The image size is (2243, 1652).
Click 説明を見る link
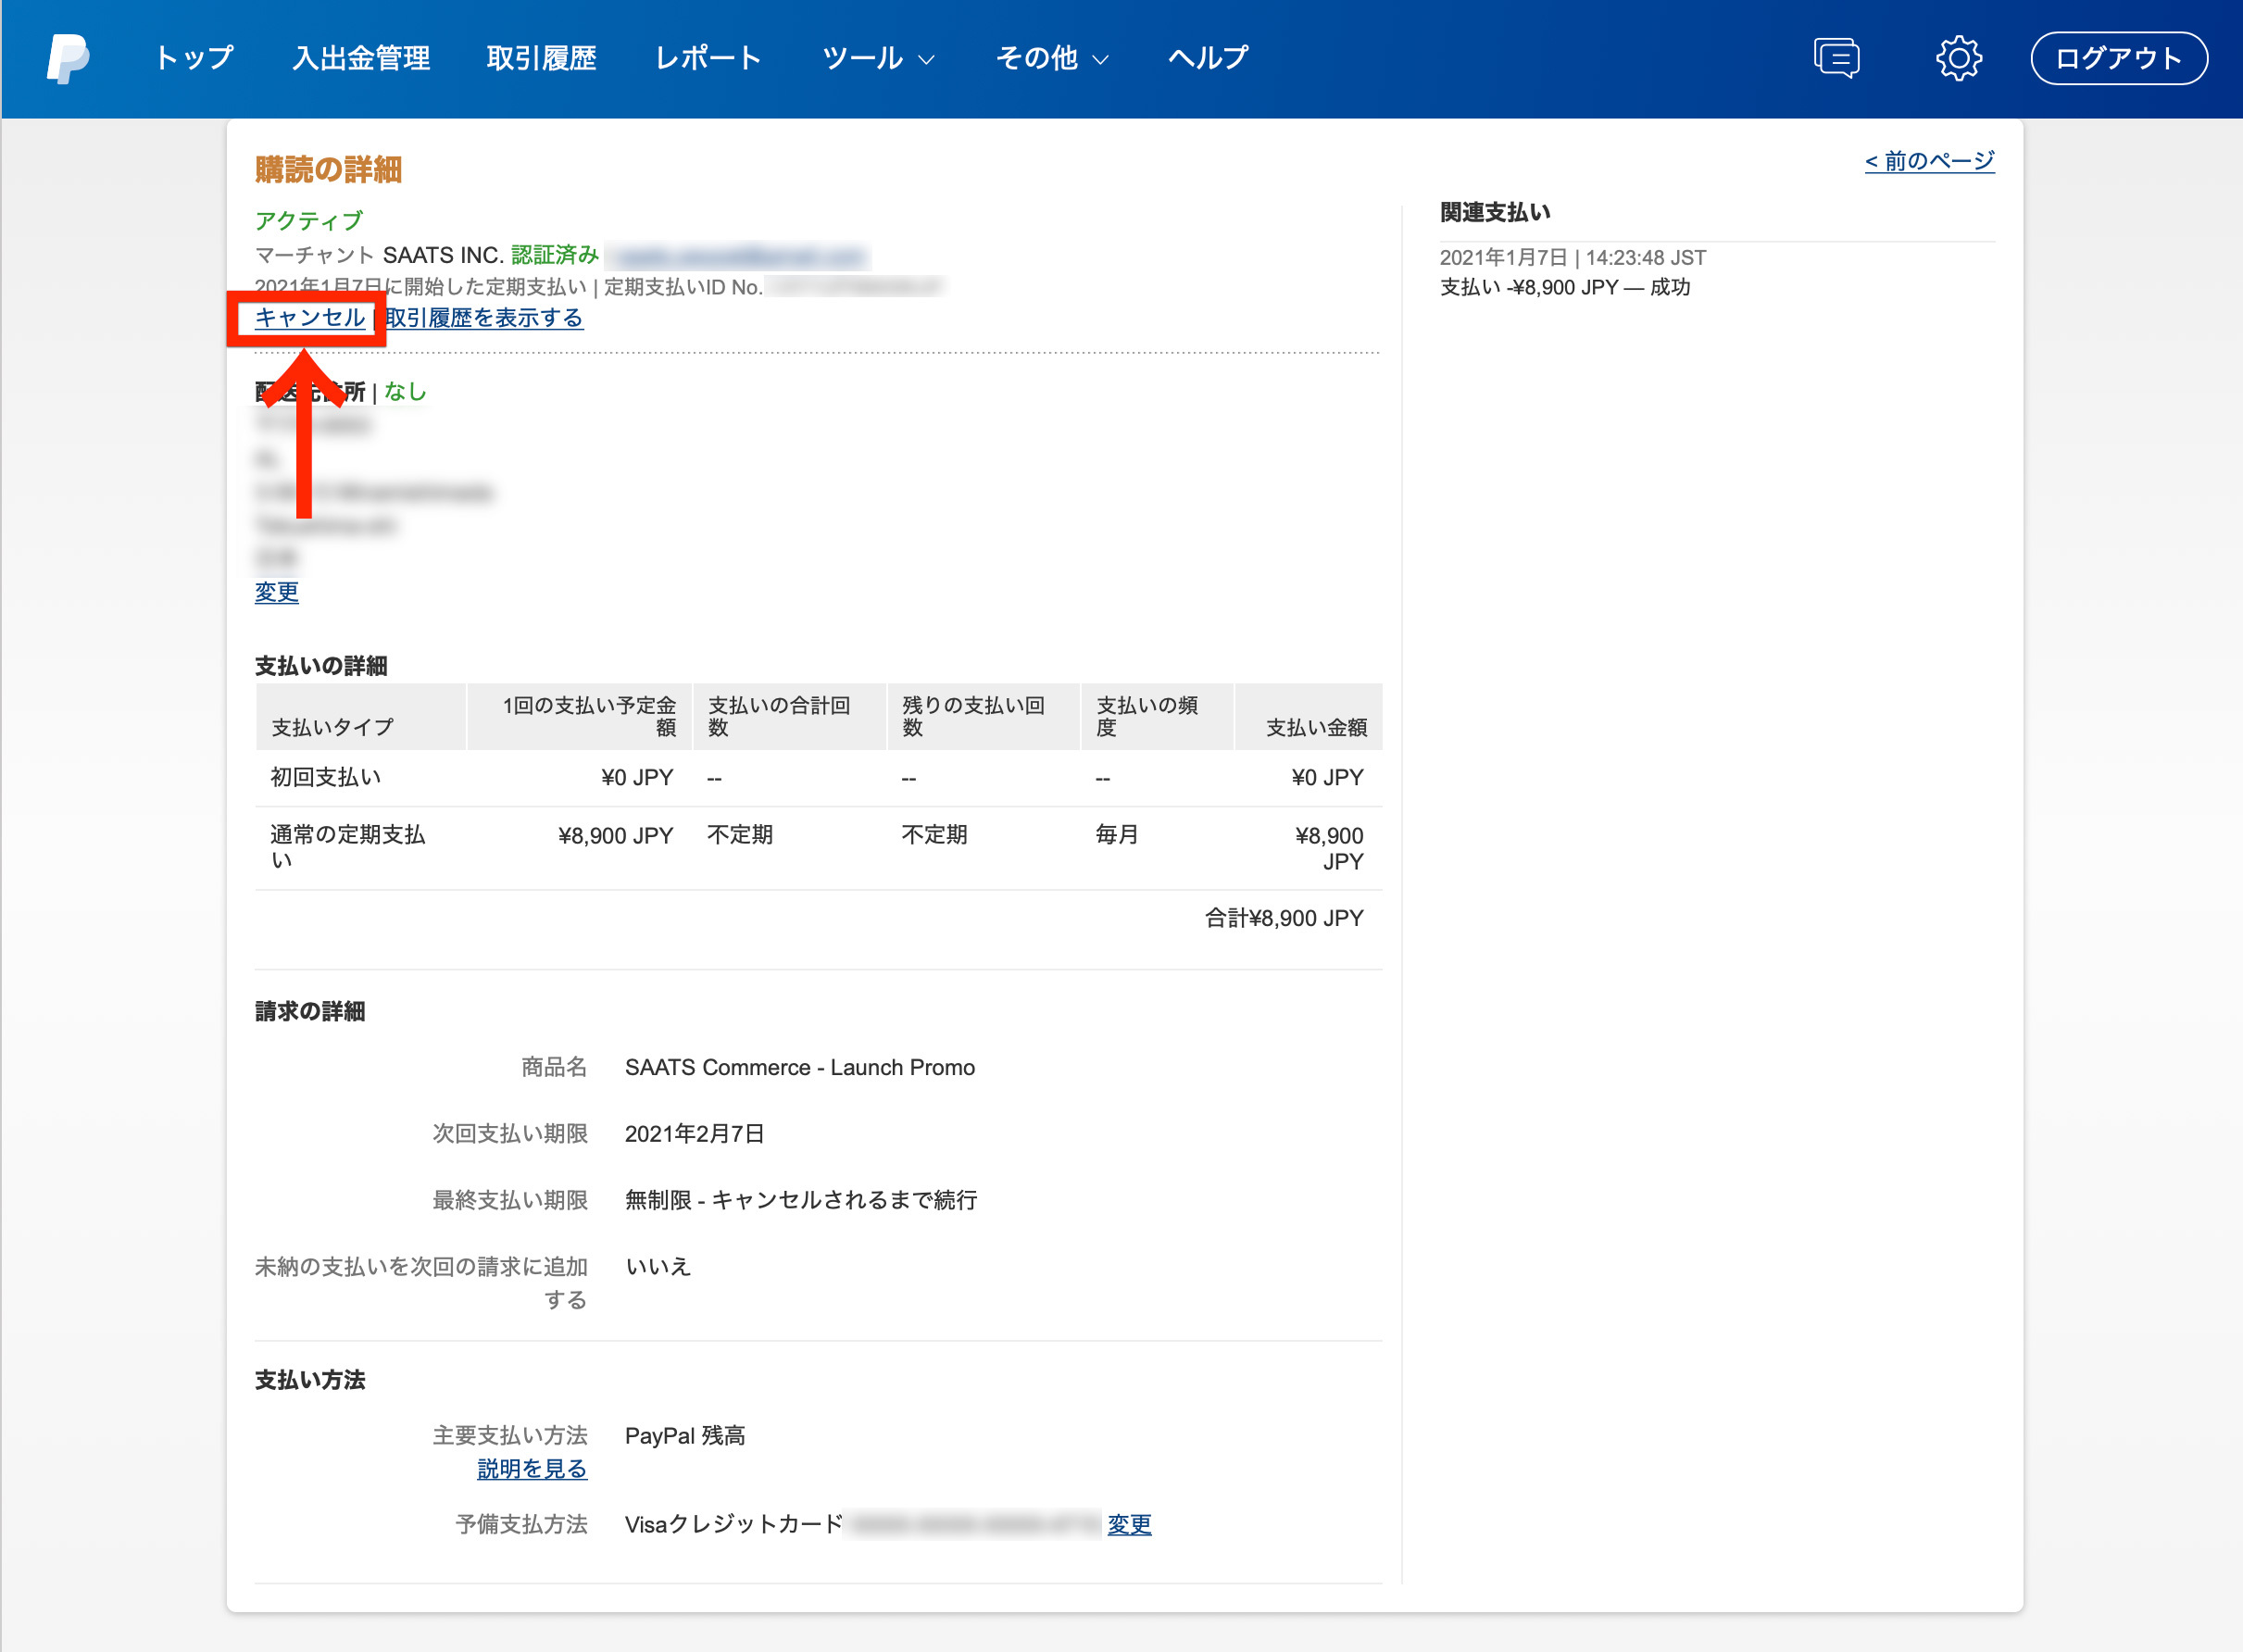532,1469
